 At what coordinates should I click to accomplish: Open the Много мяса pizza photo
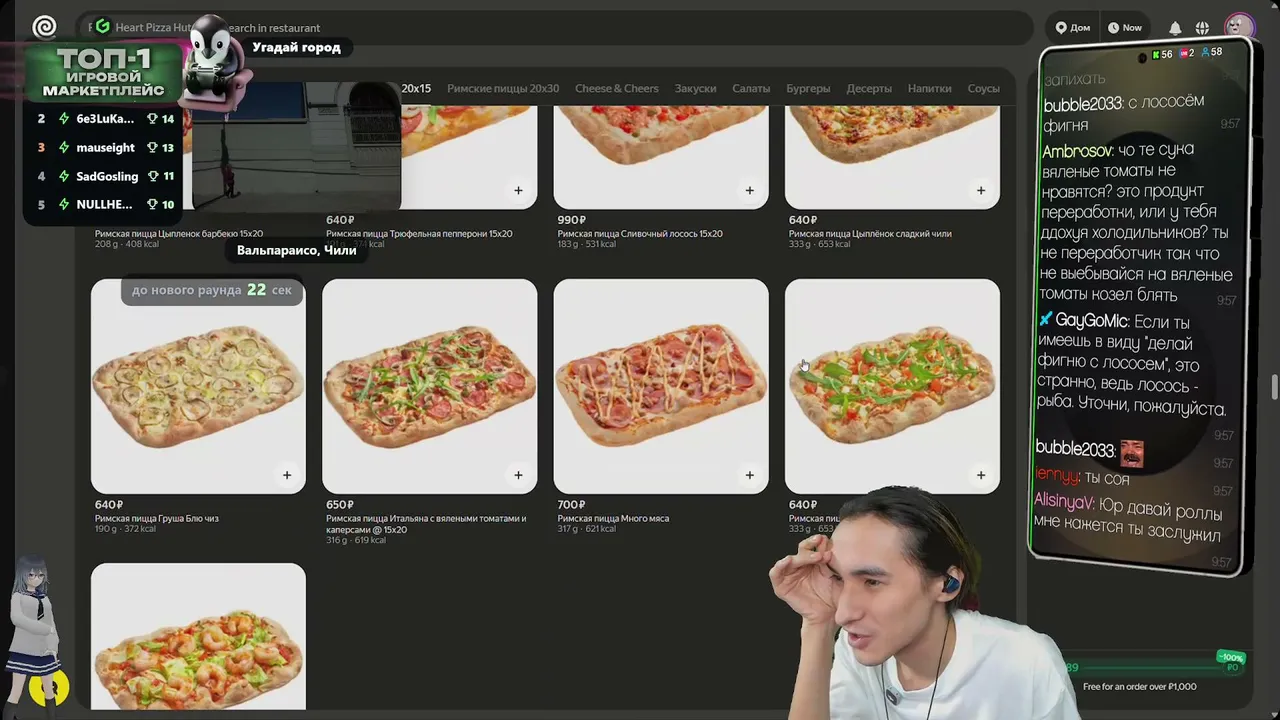pos(661,386)
